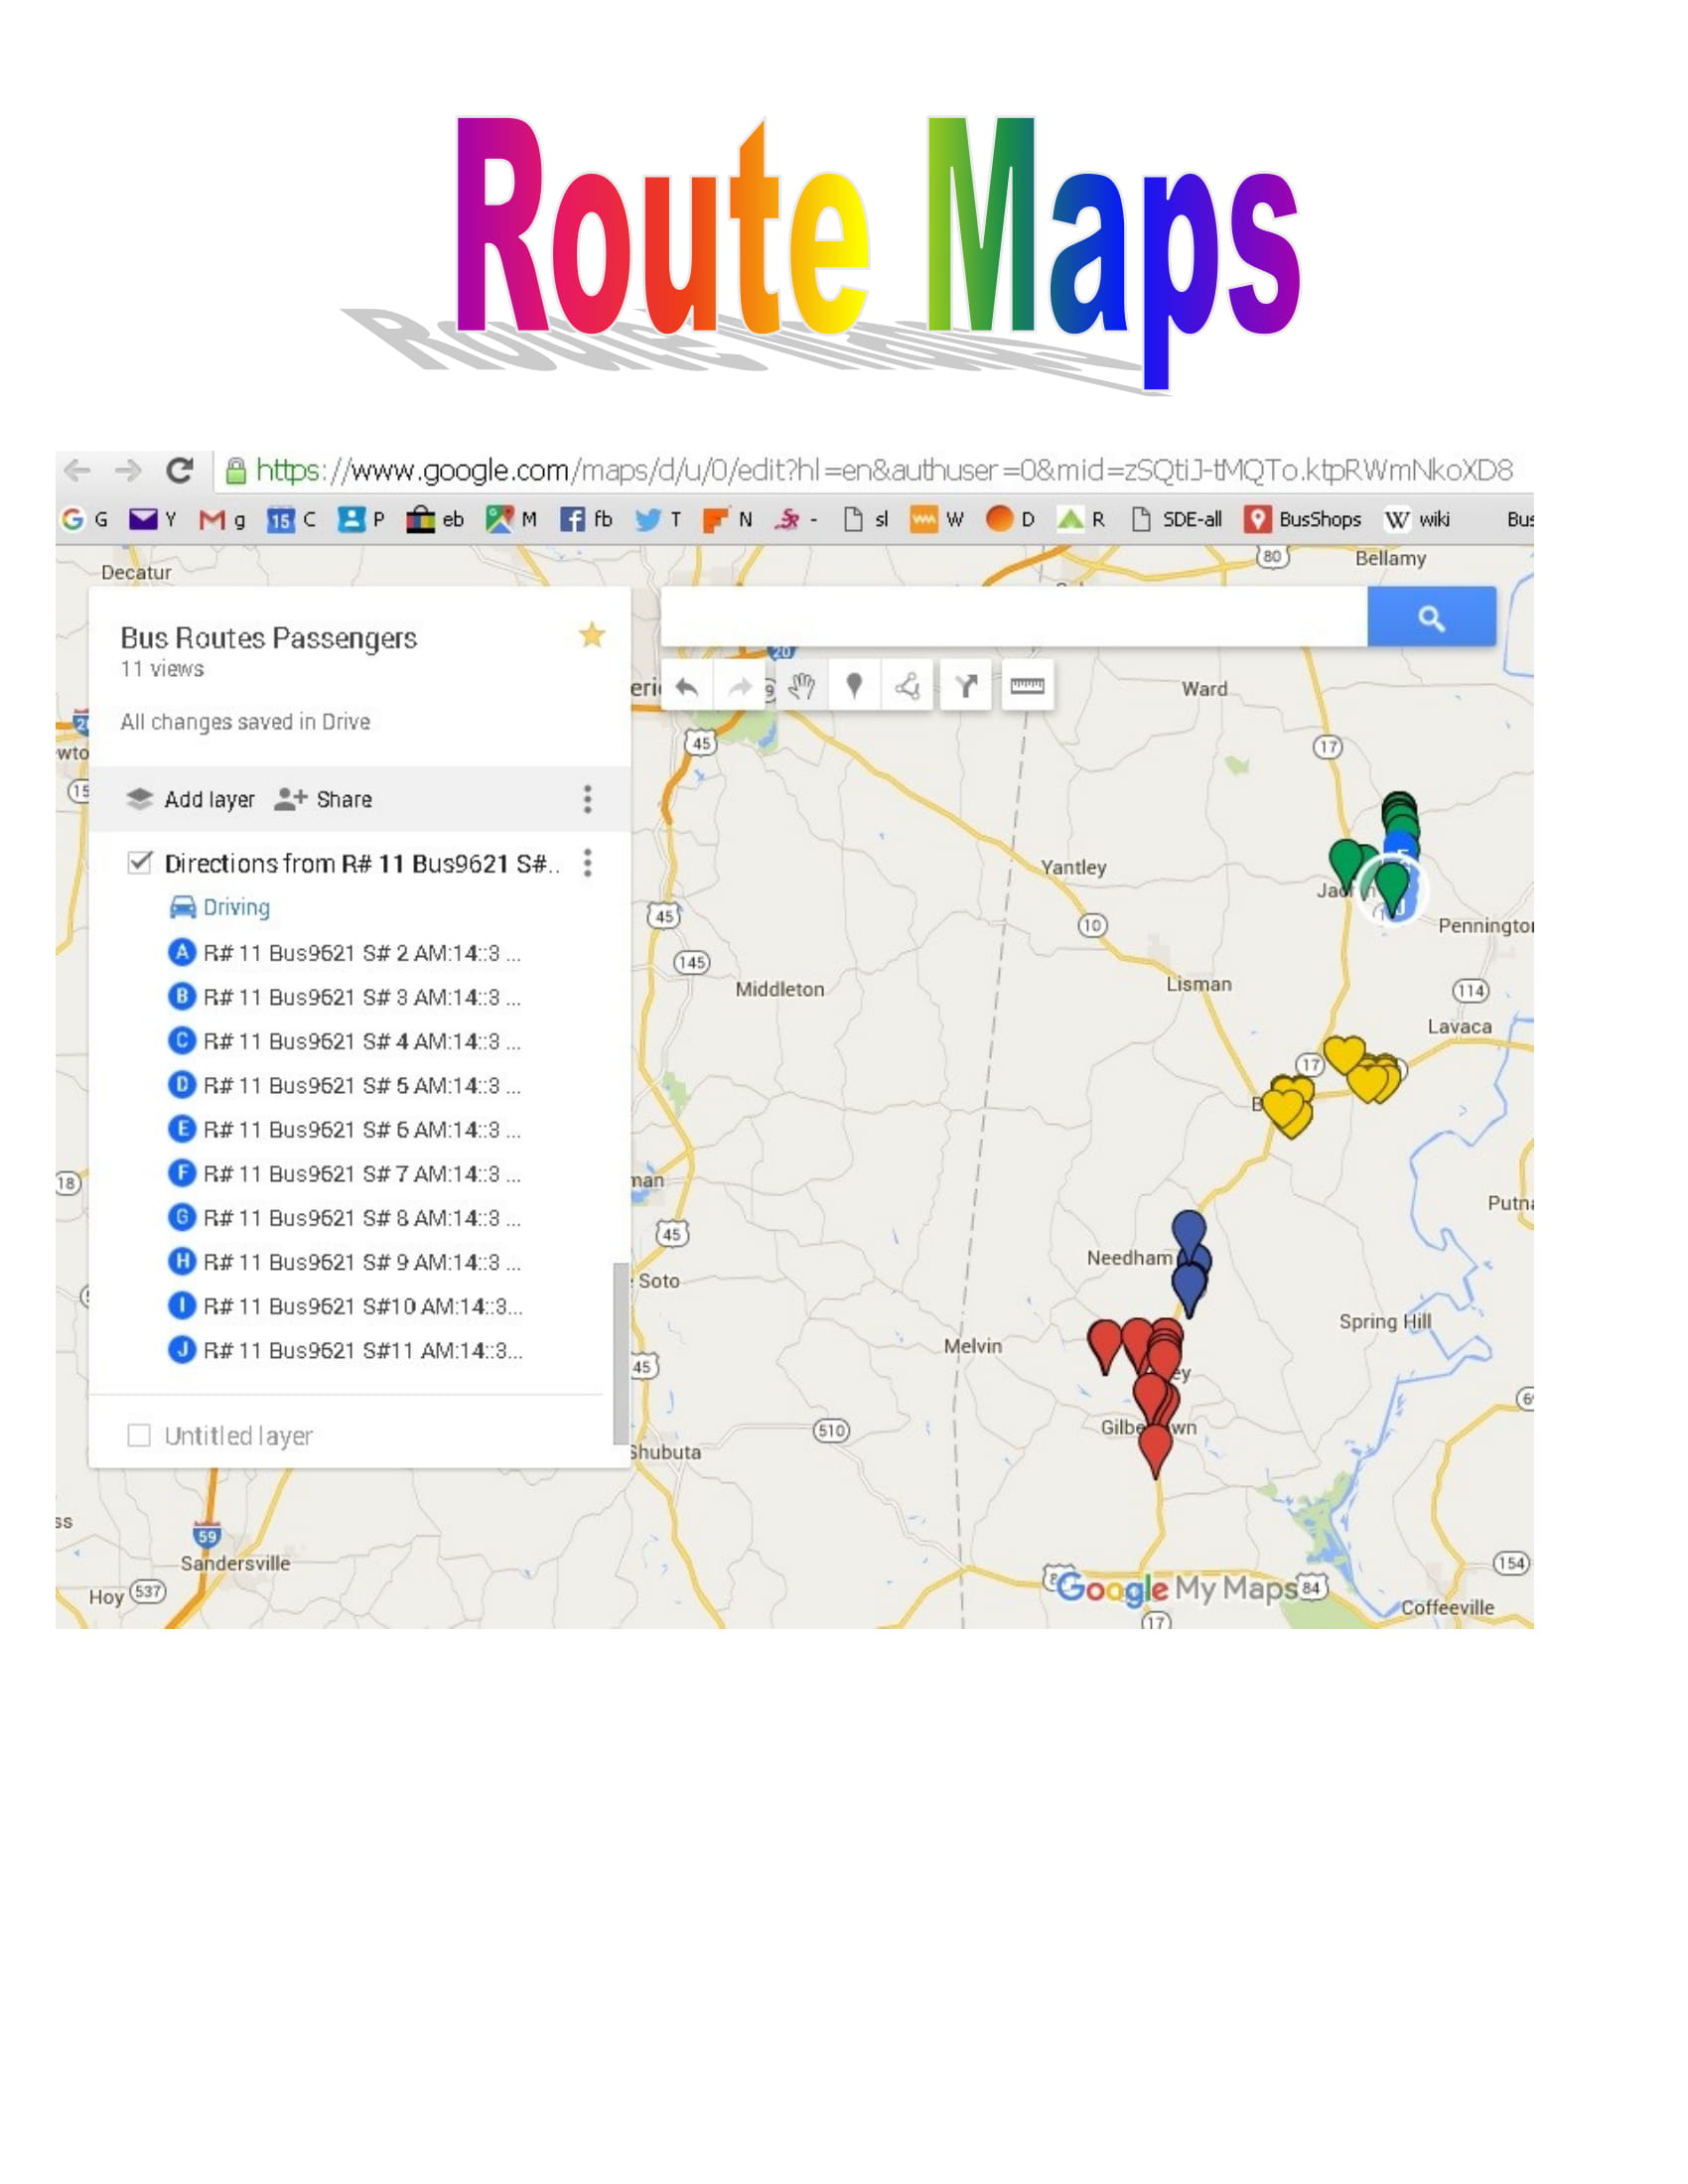Select stop H R# 11 Bus9621 S# 9
The width and height of the screenshot is (1688, 2184).
coord(345,1262)
